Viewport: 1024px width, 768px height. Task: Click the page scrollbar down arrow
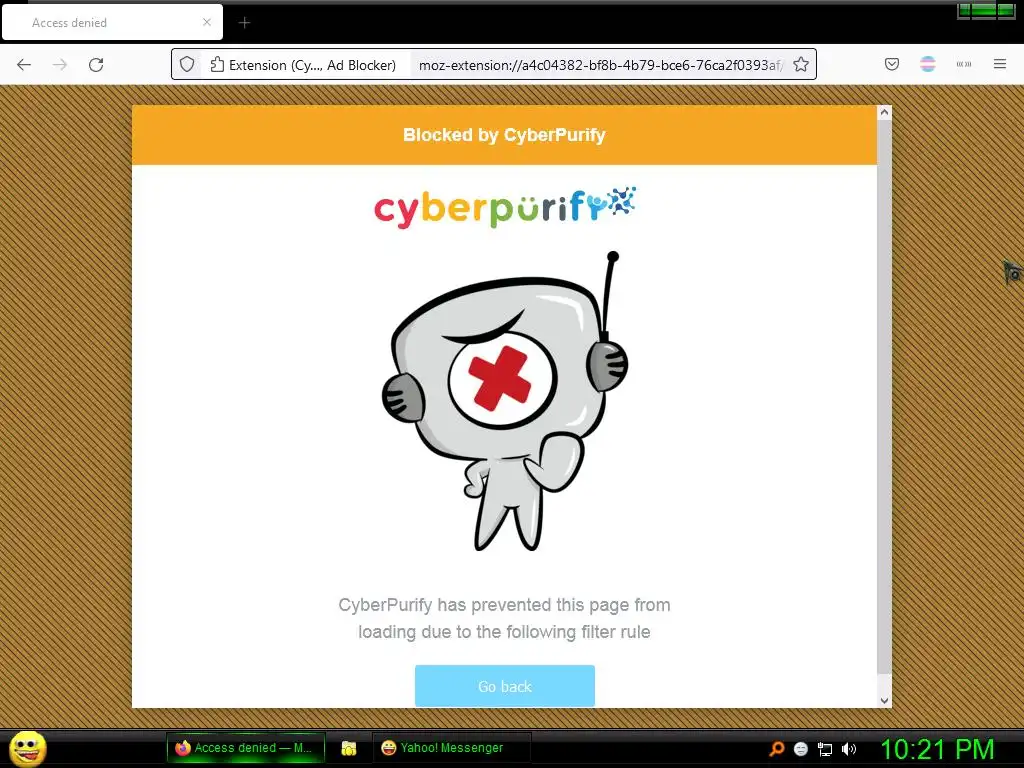tap(884, 700)
